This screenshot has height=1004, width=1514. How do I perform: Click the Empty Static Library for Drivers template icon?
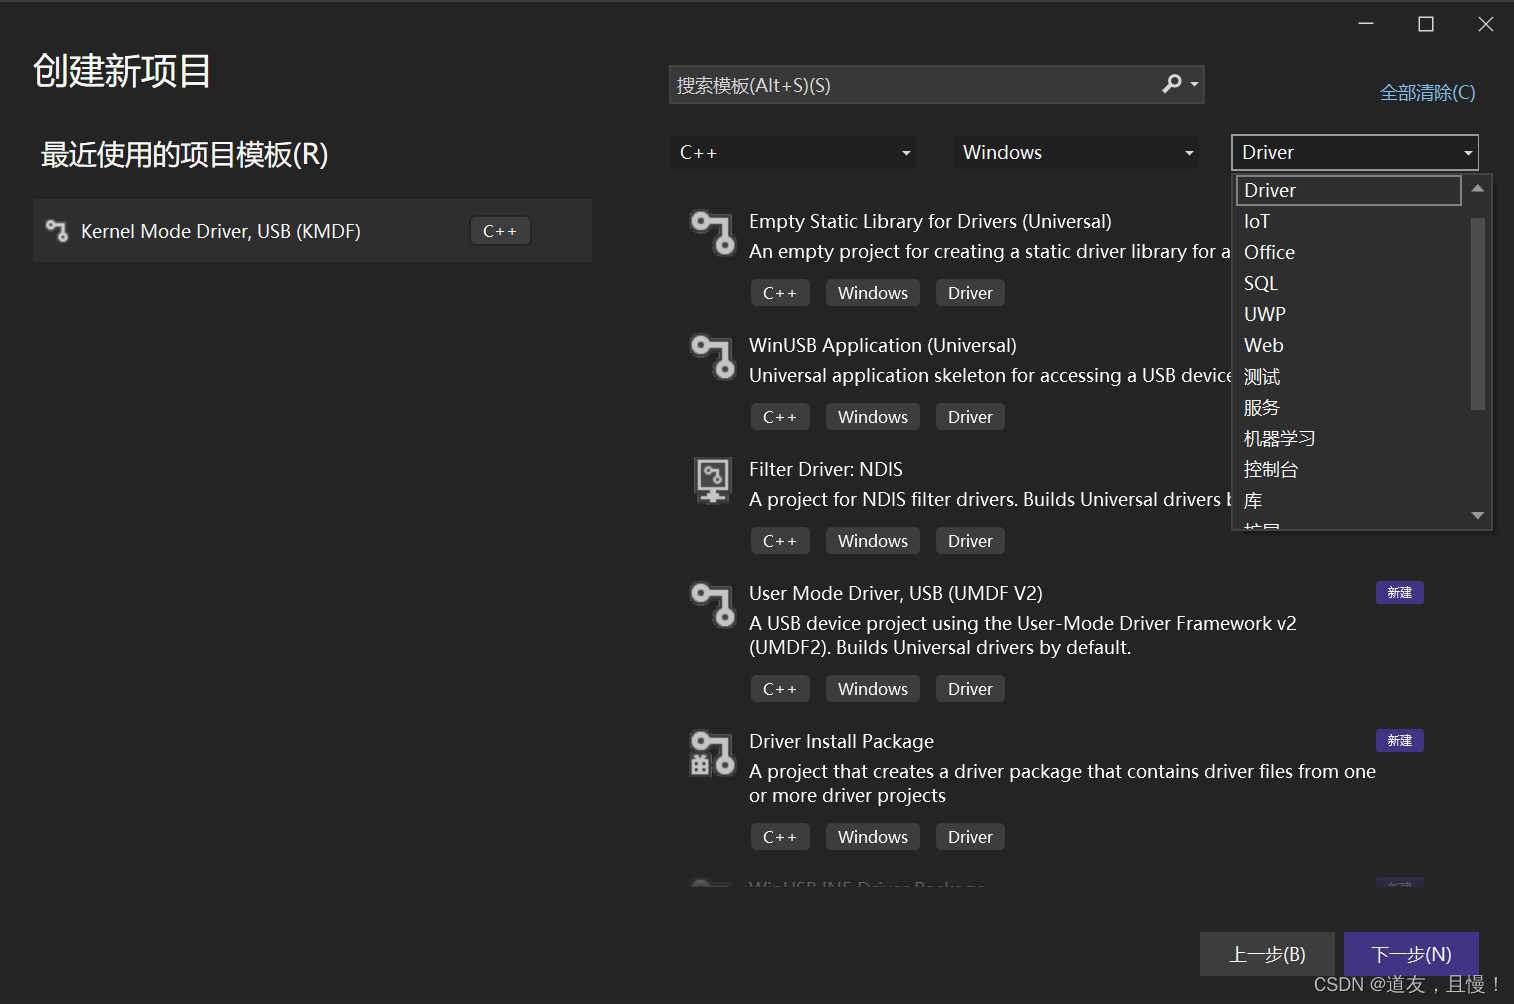[x=712, y=233]
